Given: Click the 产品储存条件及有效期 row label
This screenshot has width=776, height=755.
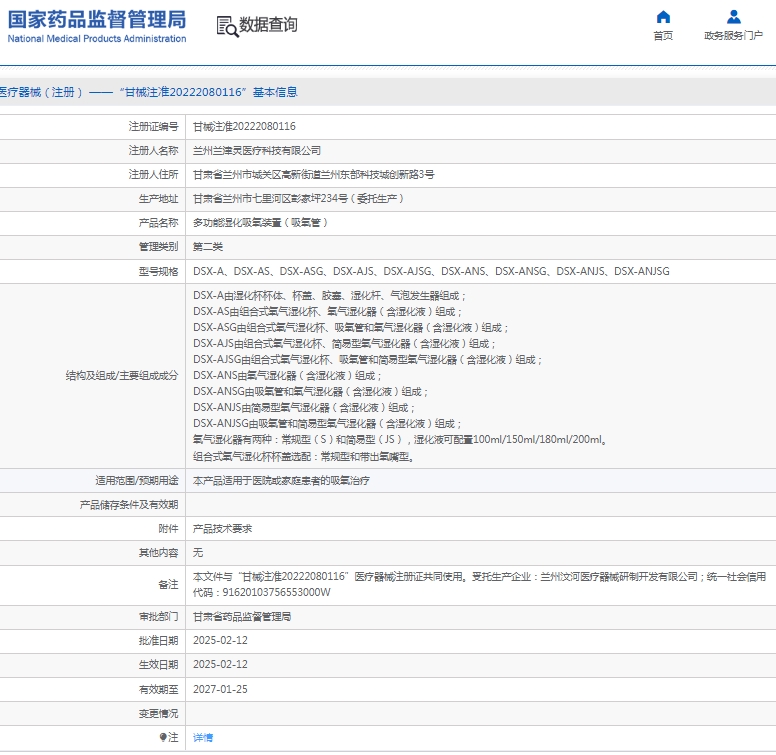Looking at the screenshot, I should click(129, 505).
